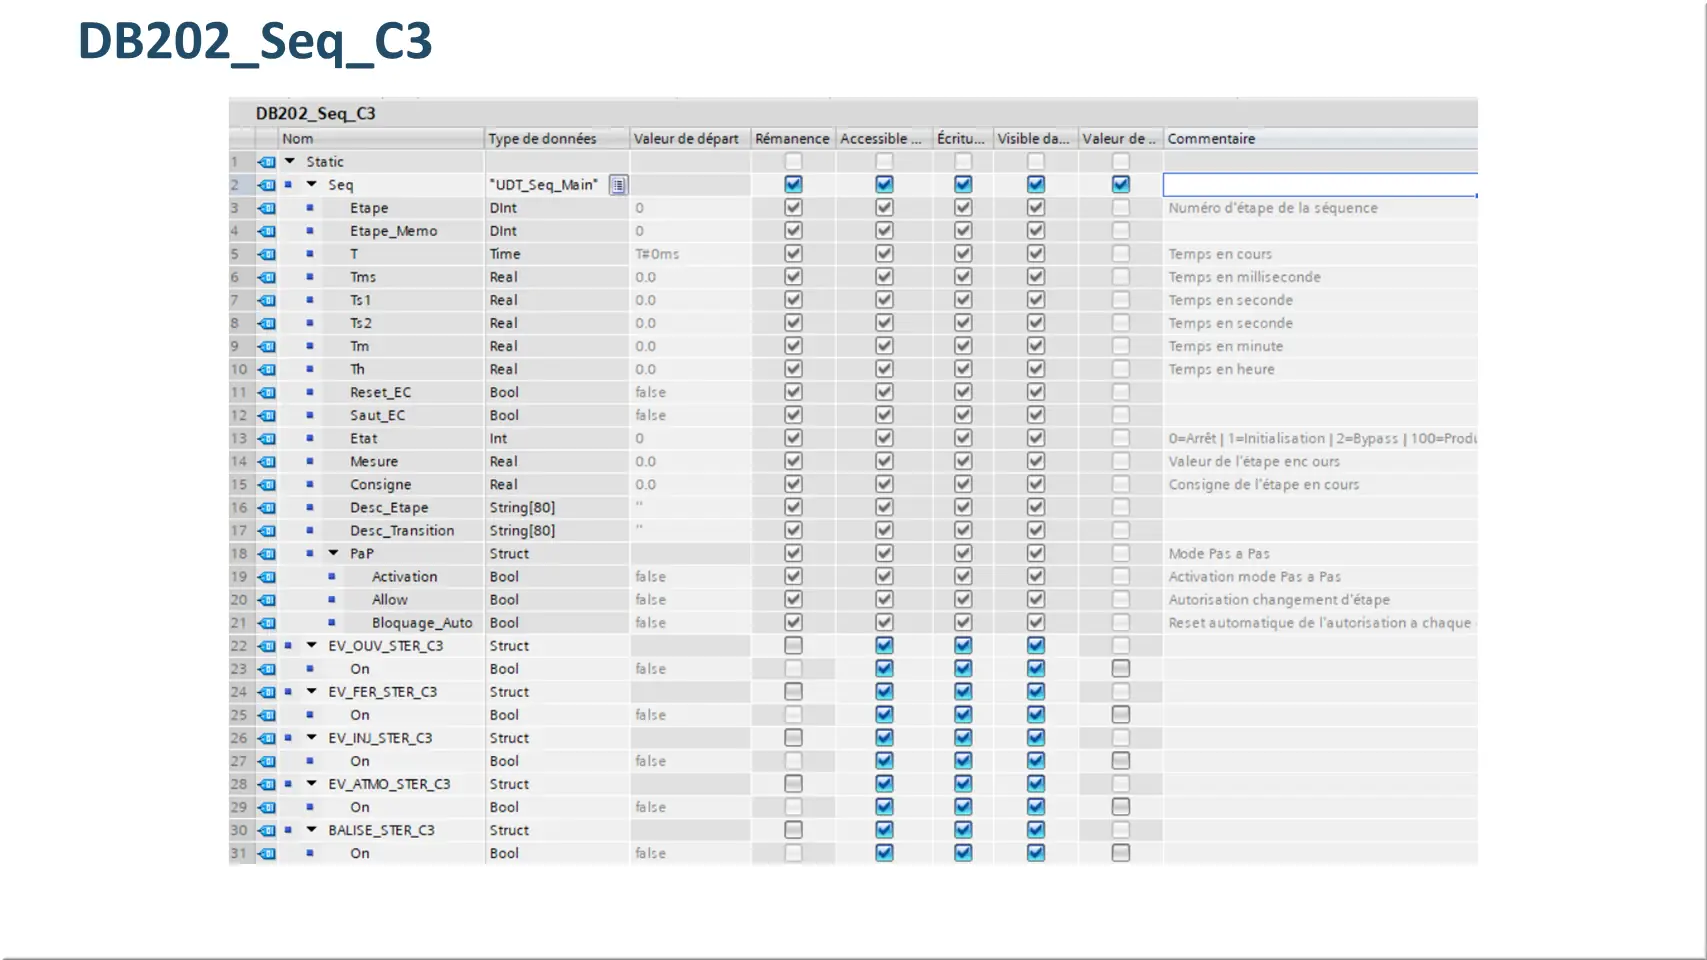This screenshot has width=1707, height=960.
Task: Click the Saut_EC variable name
Action: click(x=378, y=416)
